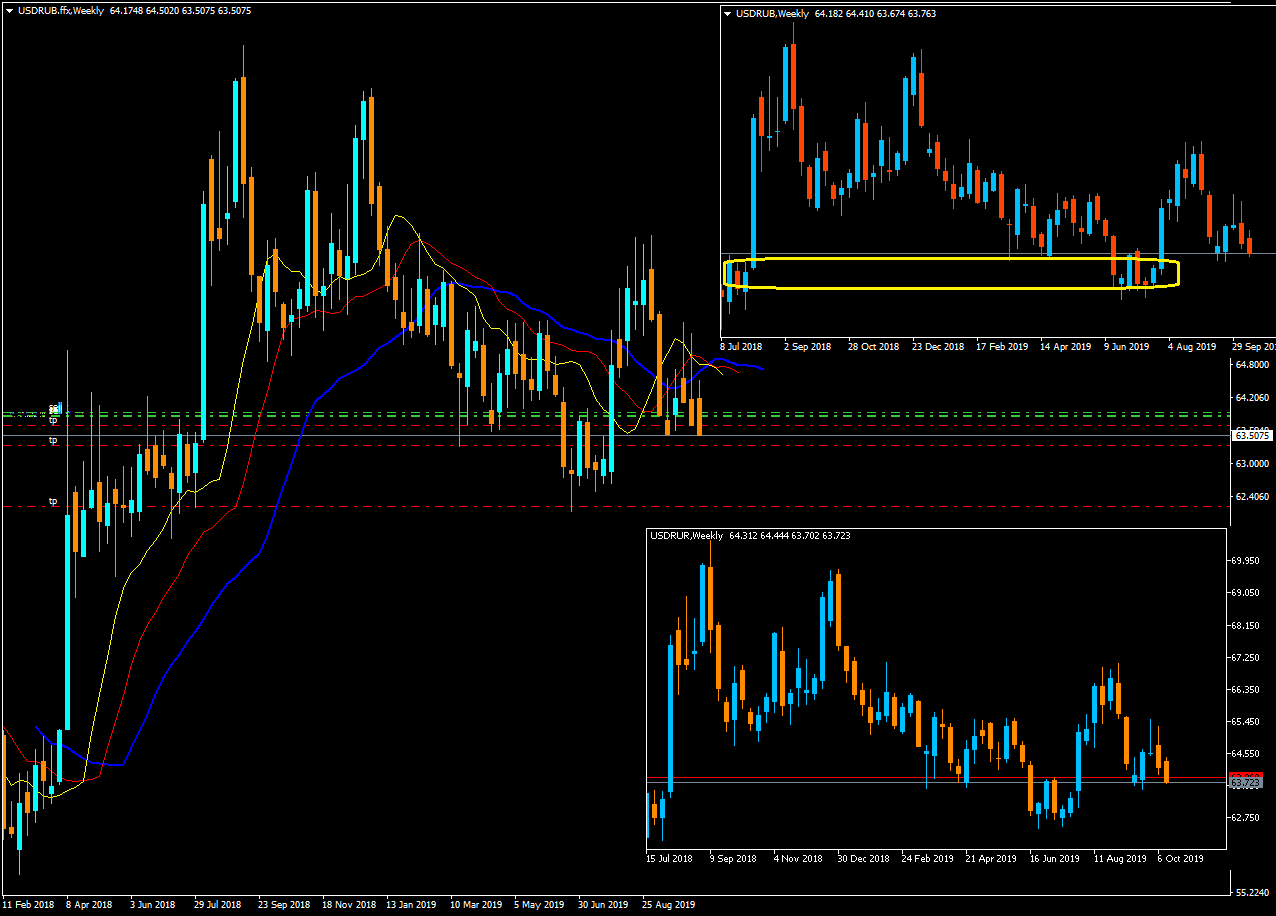1276x916 pixels.
Task: Select the lowest red dashed take-profit line
Action: (614, 507)
